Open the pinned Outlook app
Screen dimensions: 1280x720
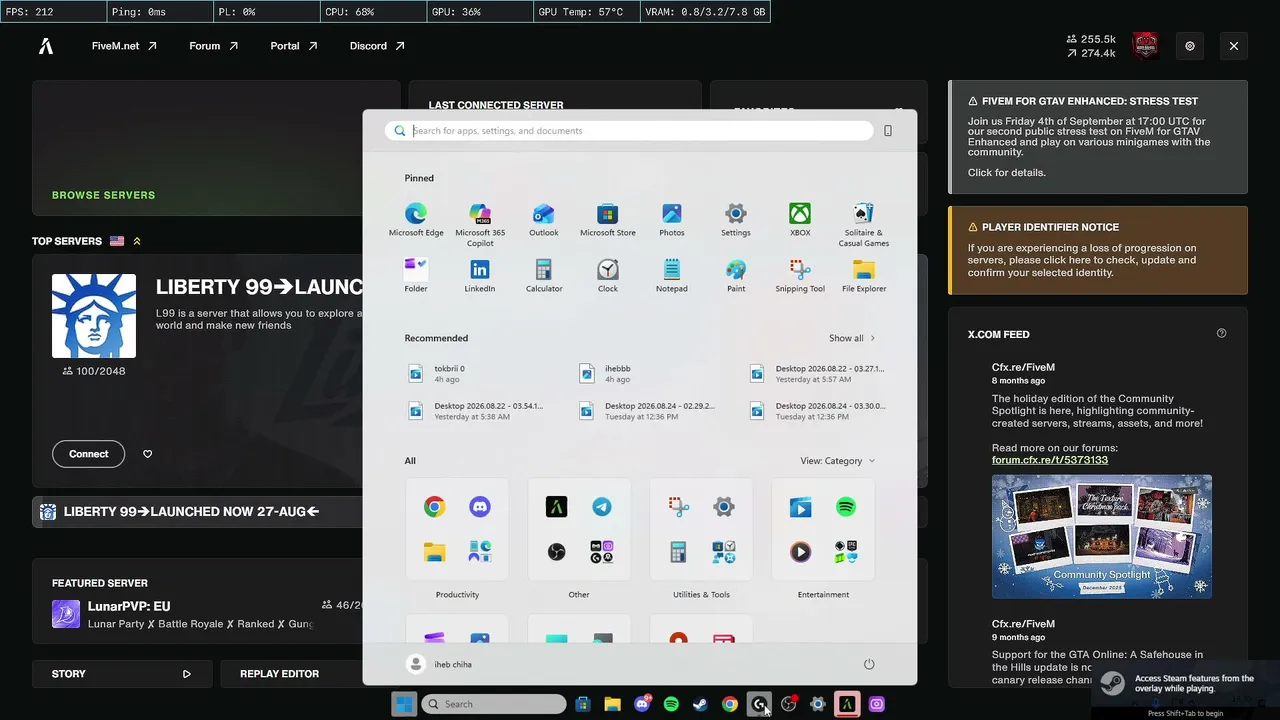[x=544, y=220]
